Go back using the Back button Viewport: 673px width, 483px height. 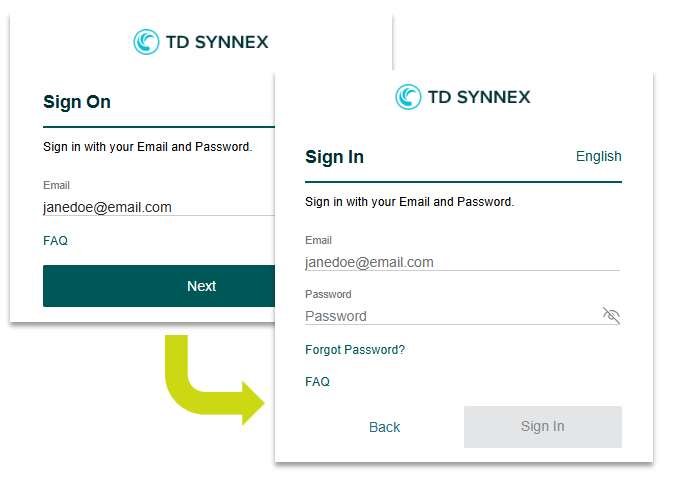(x=384, y=427)
